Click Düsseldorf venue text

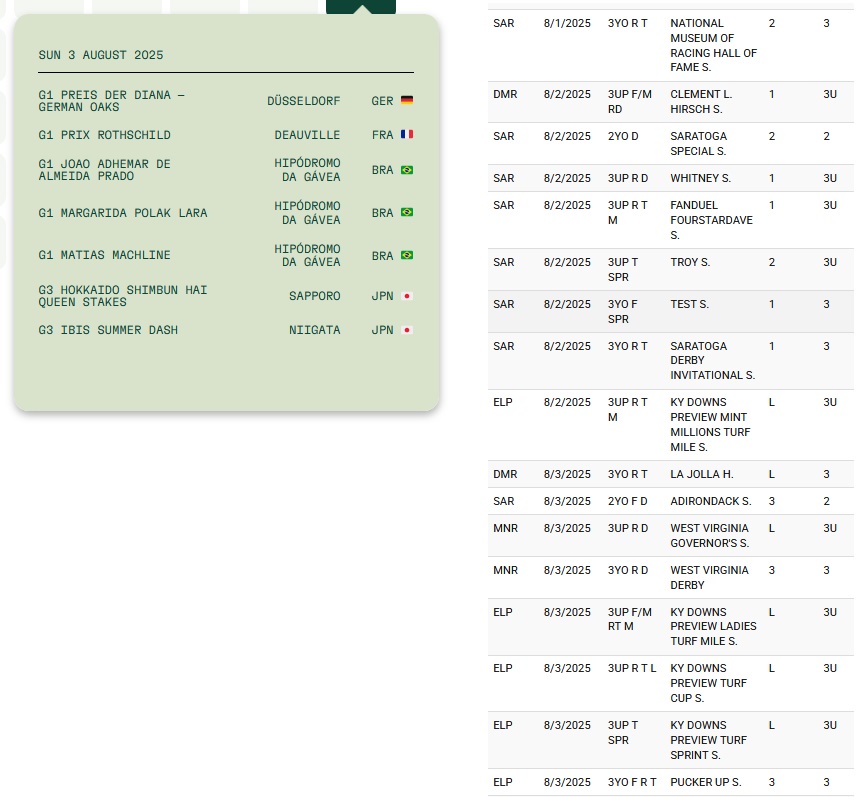(304, 101)
